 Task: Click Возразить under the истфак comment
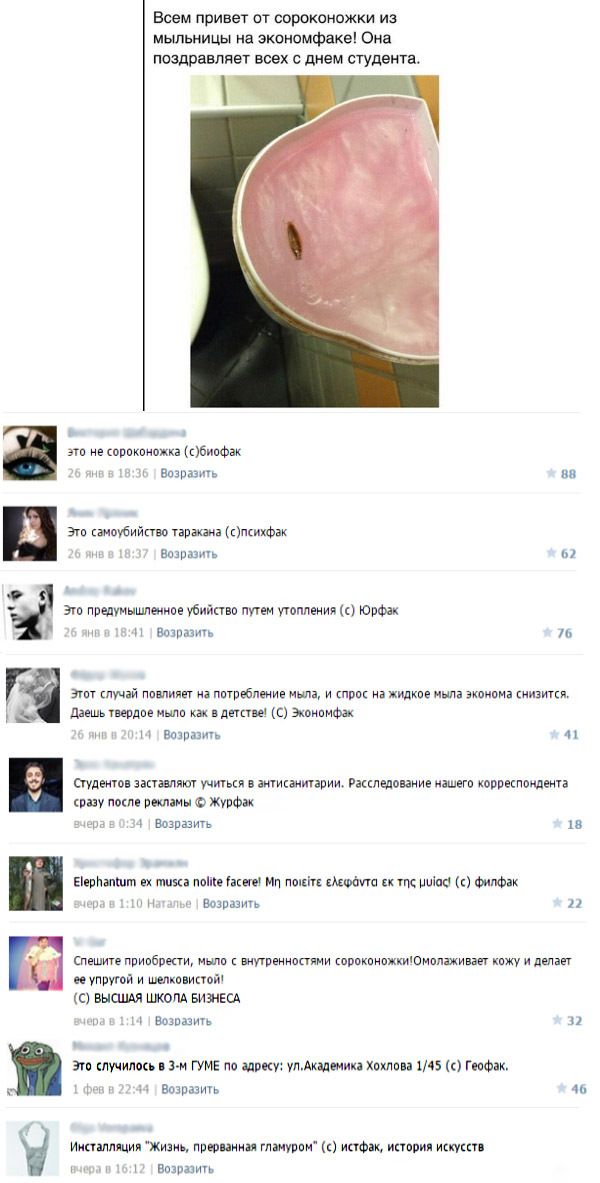coord(186,1169)
